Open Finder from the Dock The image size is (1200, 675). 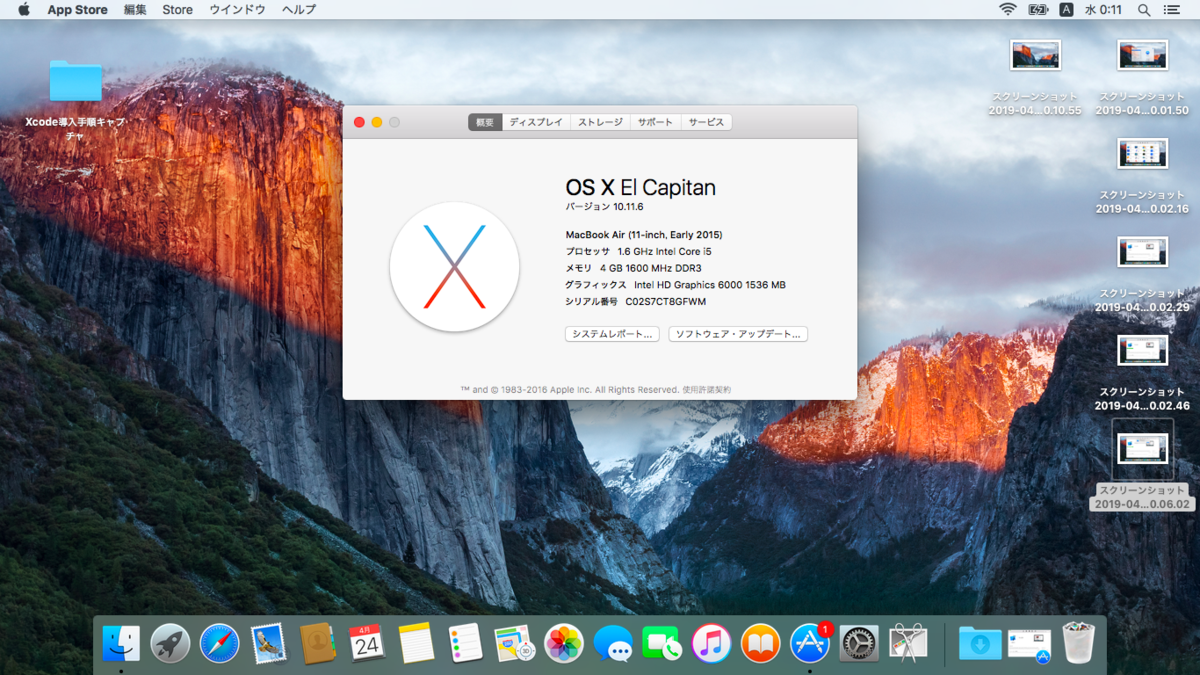tap(122, 643)
